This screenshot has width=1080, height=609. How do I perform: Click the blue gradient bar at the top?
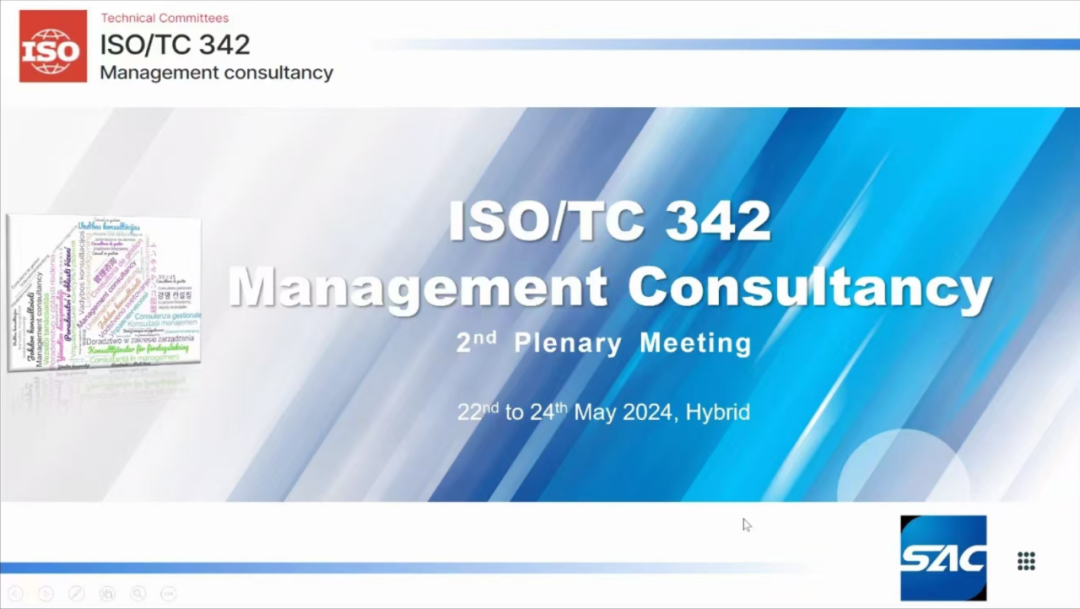tap(720, 44)
